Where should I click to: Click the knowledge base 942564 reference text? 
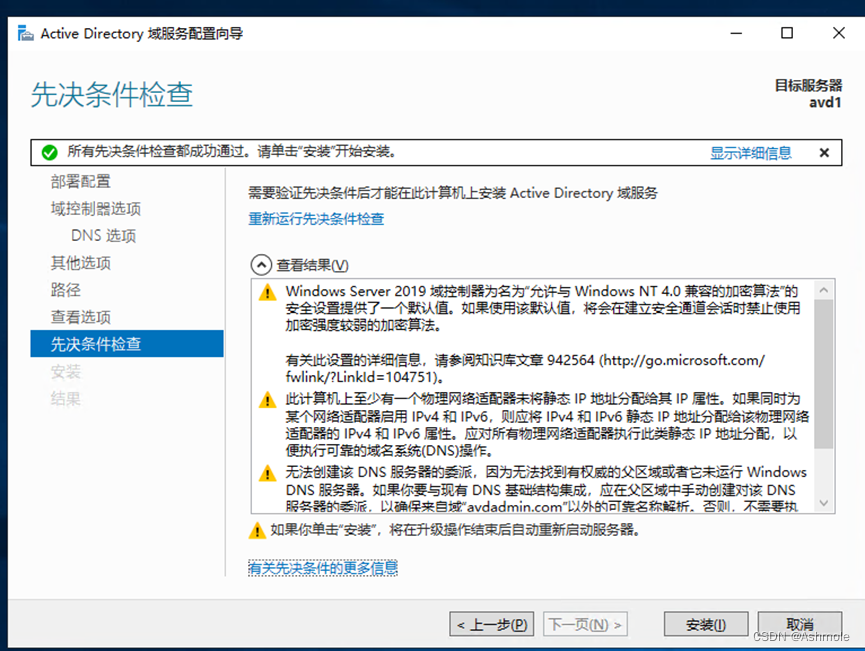[x=524, y=369]
